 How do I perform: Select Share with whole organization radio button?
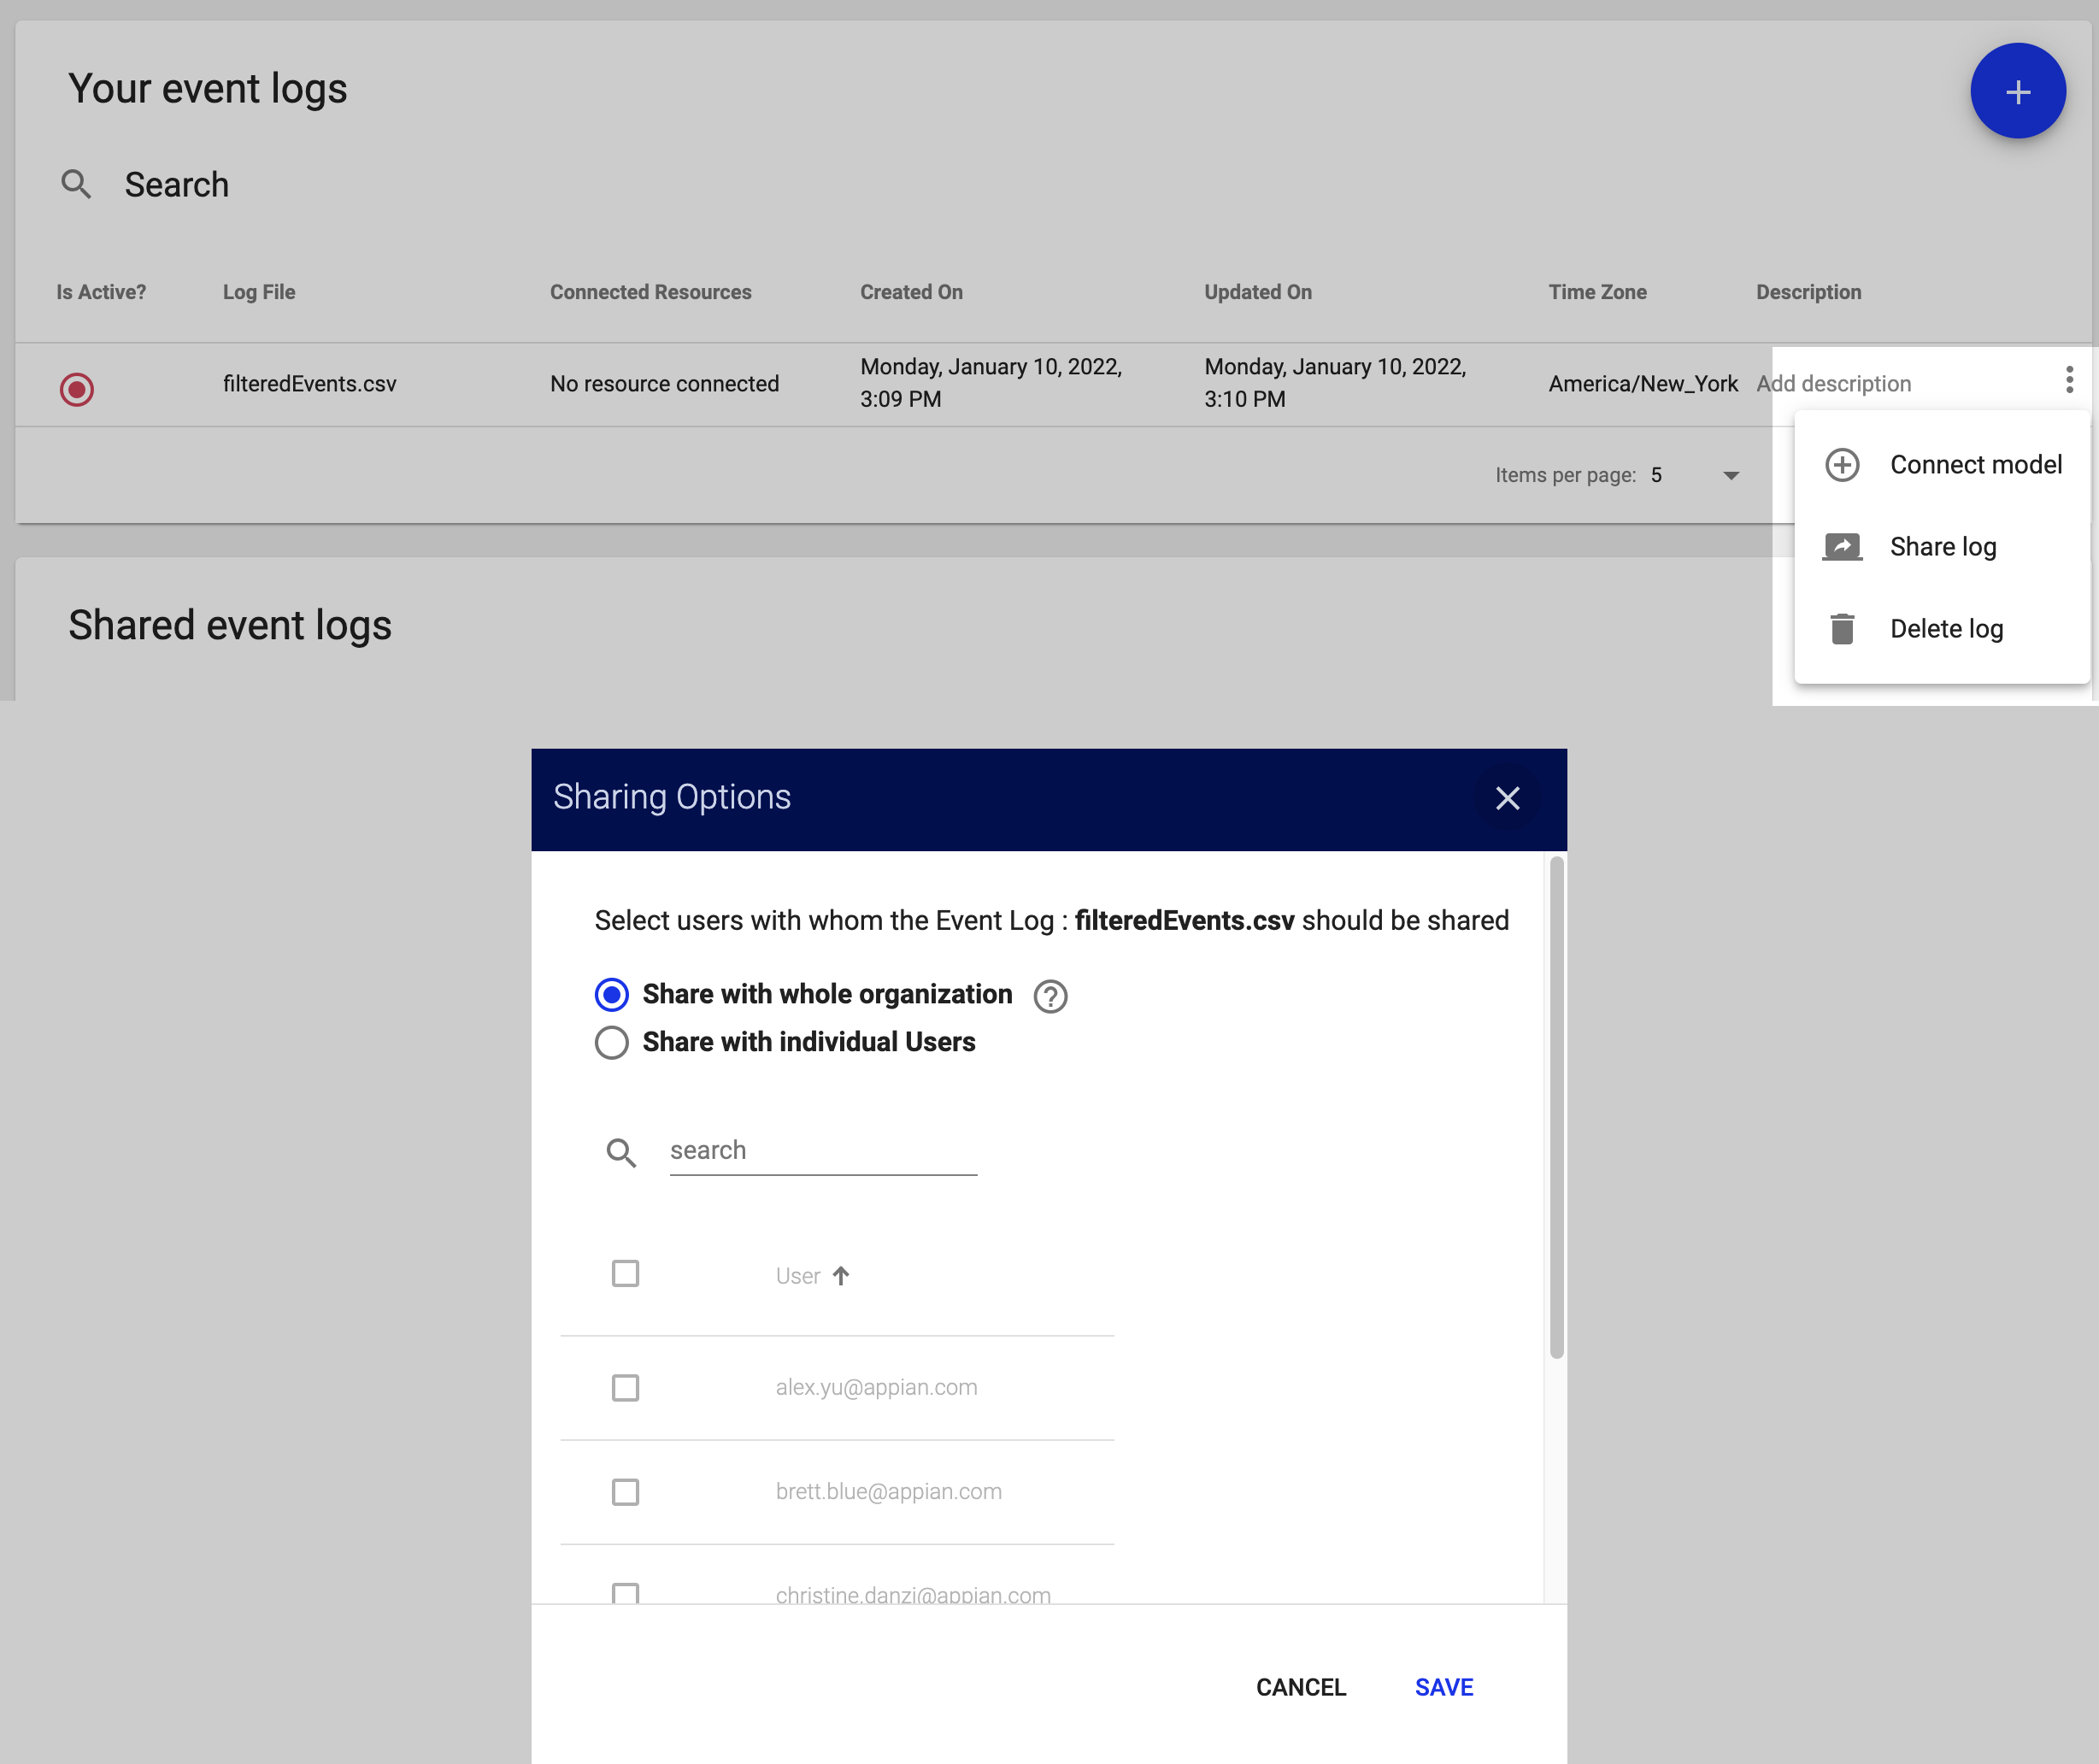tap(612, 994)
